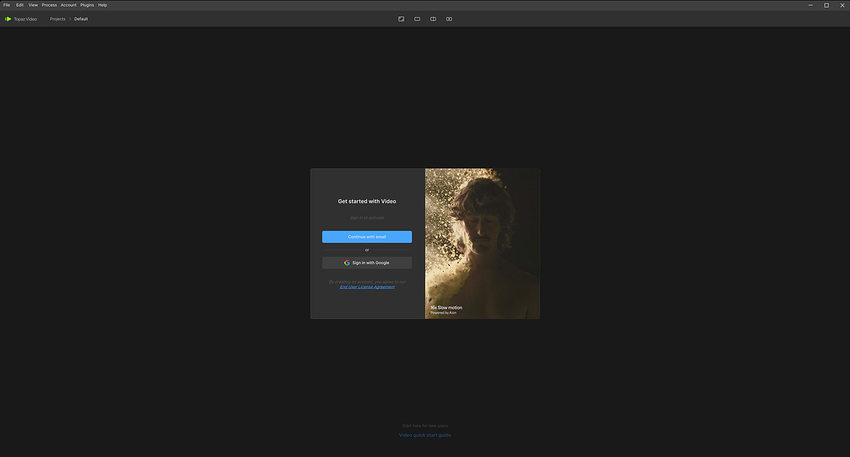Viewport: 850px width, 457px height.
Task: Select the Default project breadcrumb
Action: pos(81,19)
